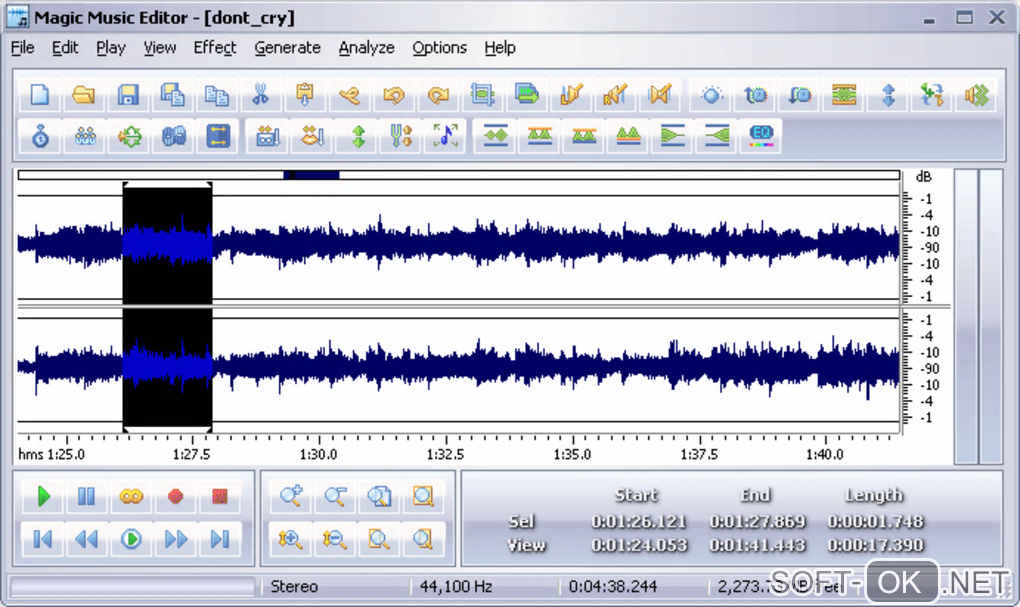Image resolution: width=1020 pixels, height=607 pixels.
Task: Click the Redo curved arrow icon
Action: coord(438,95)
